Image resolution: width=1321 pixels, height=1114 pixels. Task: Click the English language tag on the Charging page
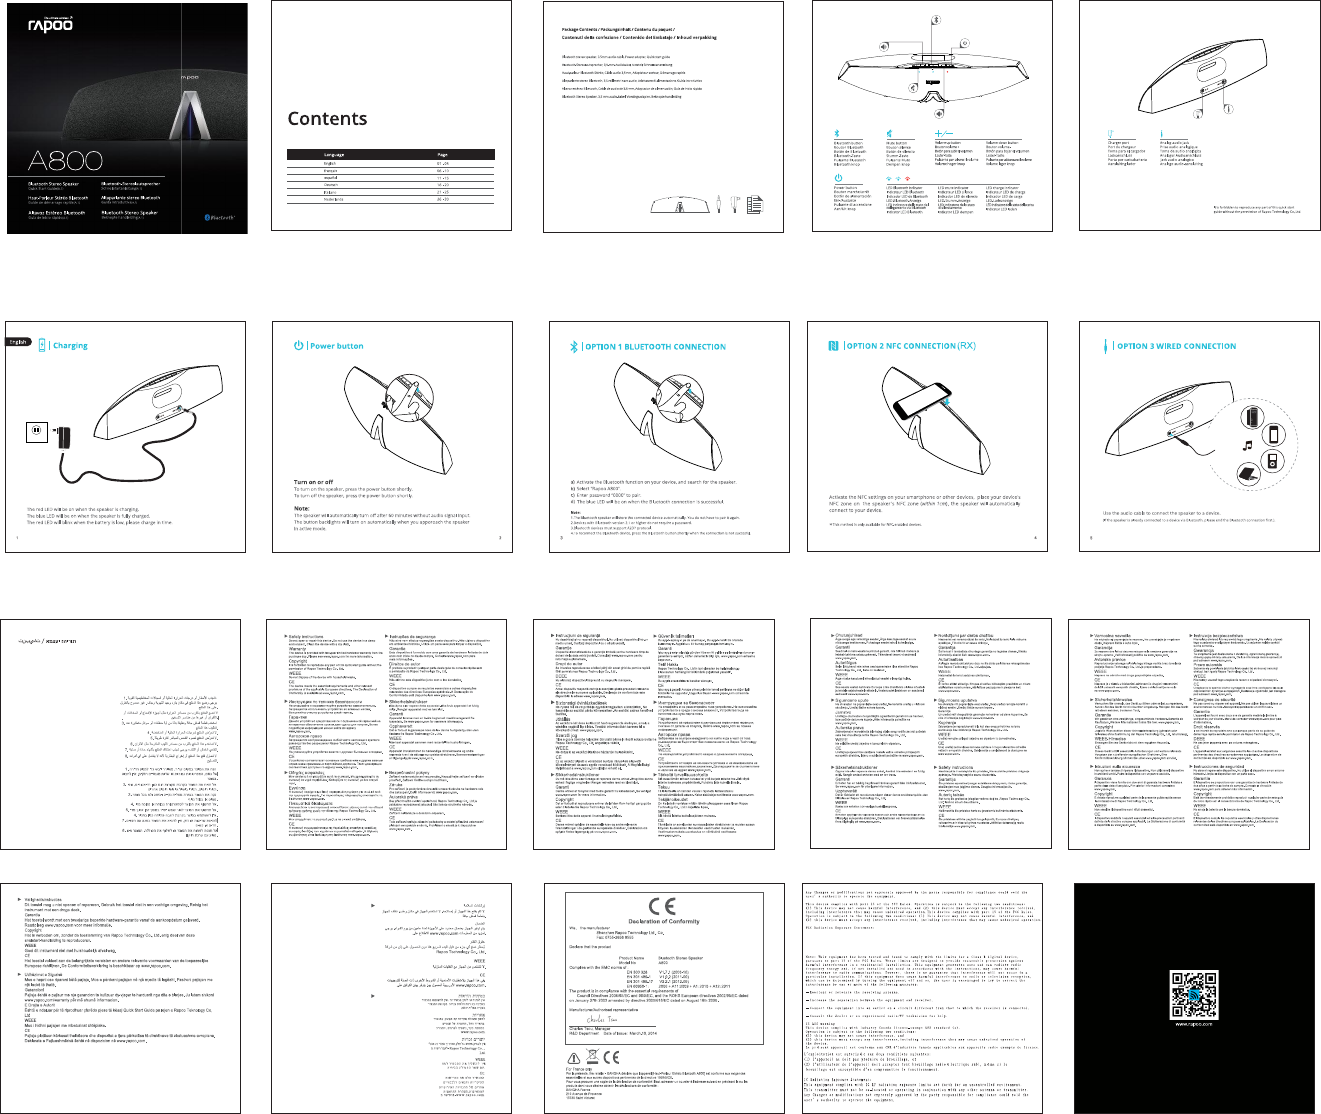point(19,342)
